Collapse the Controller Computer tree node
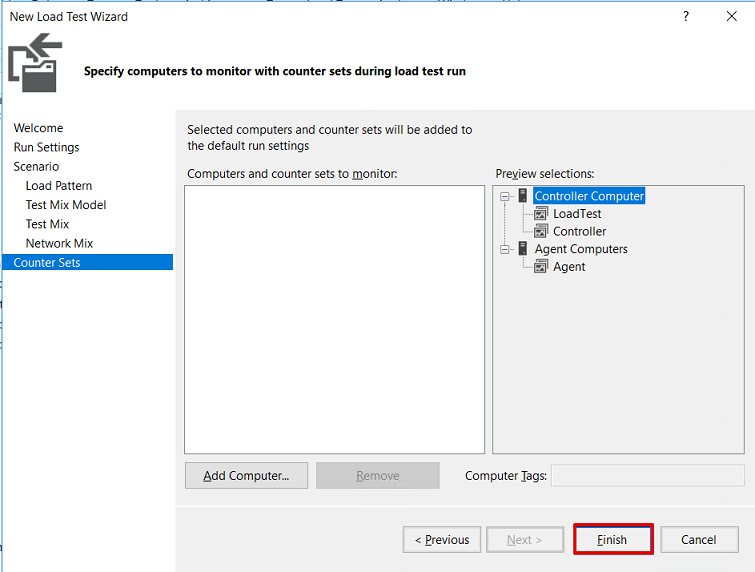 507,197
